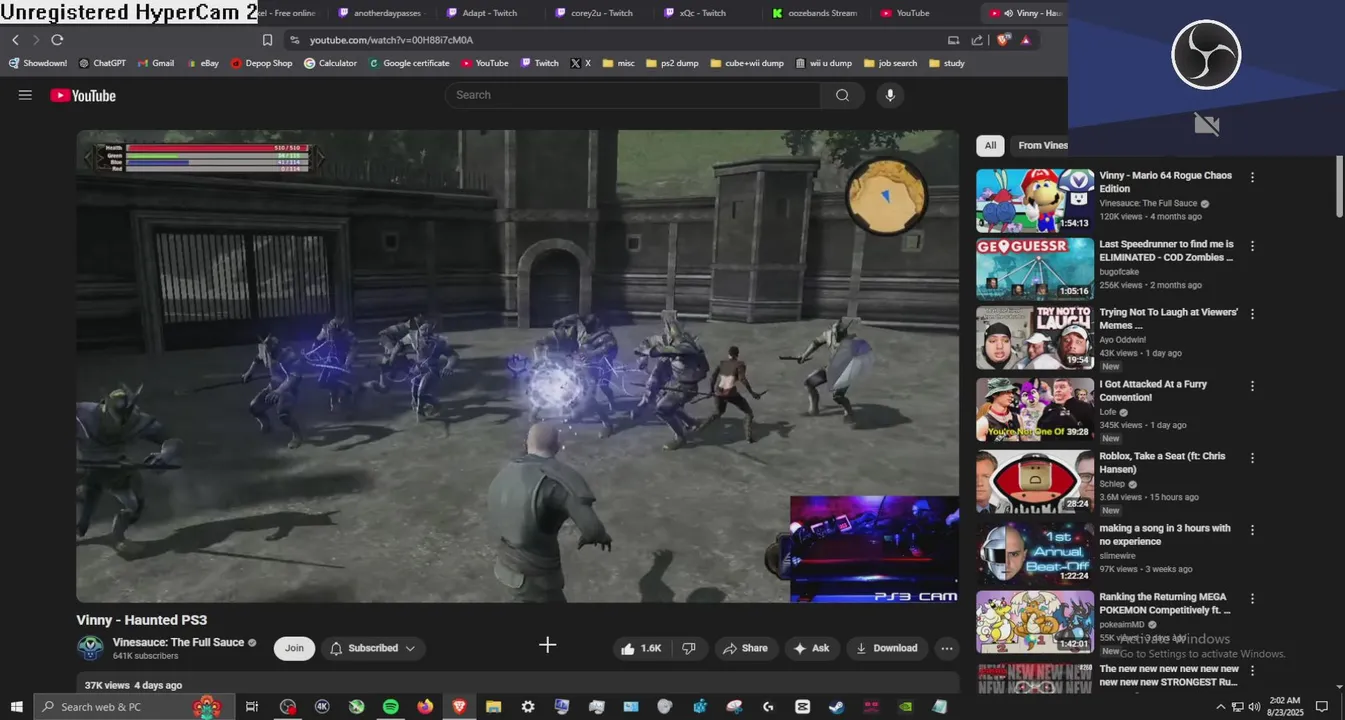Open Firefox from the taskbar

point(425,706)
